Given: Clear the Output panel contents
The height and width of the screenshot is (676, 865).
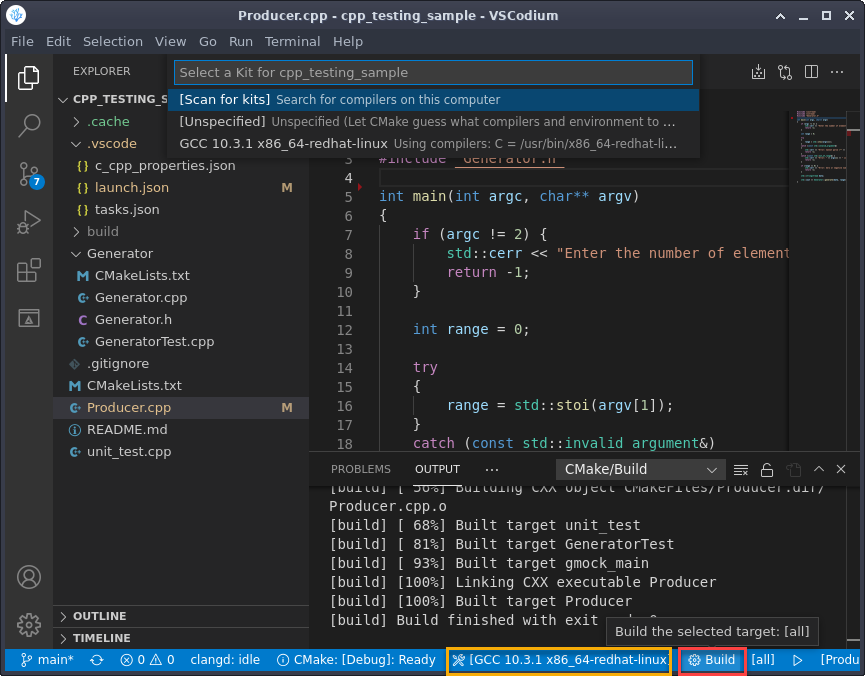Looking at the screenshot, I should click(739, 469).
